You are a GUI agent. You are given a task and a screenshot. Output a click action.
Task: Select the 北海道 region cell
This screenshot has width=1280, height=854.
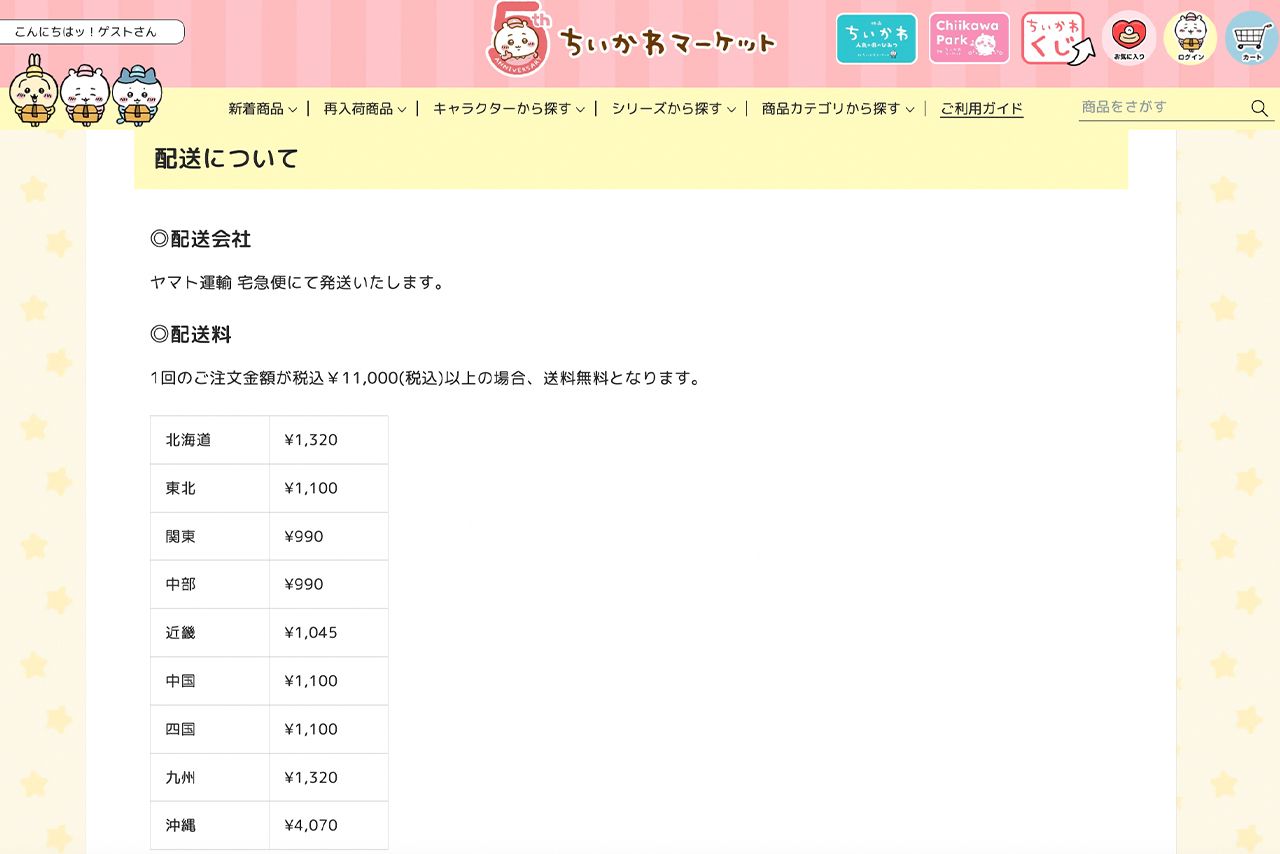(210, 440)
